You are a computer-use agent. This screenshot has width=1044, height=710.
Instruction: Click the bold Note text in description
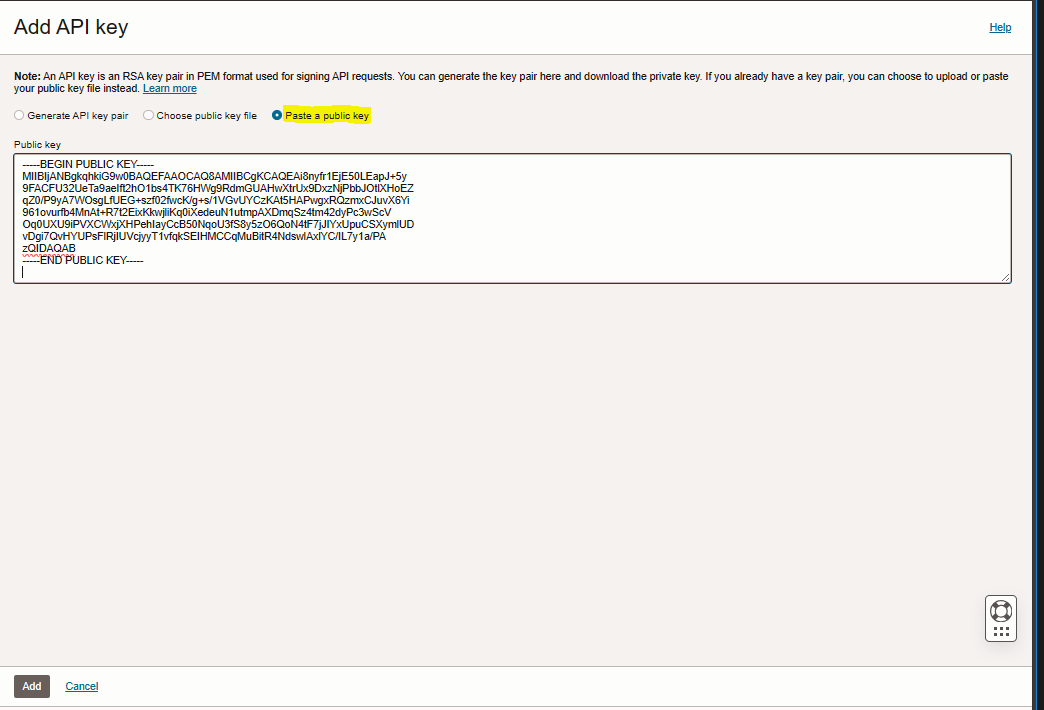point(26,76)
